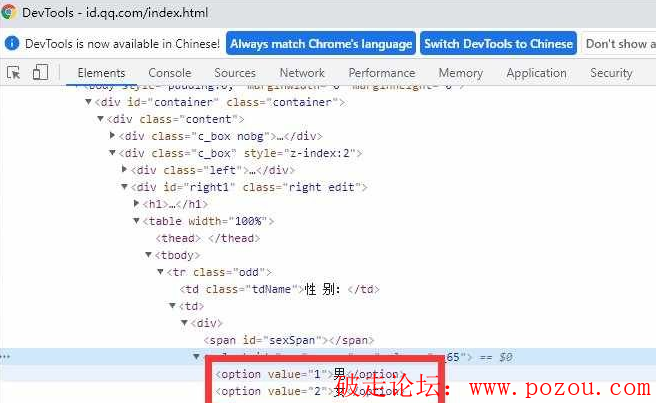This screenshot has height=403, width=656.
Task: Switch to the Network tab
Action: [302, 73]
